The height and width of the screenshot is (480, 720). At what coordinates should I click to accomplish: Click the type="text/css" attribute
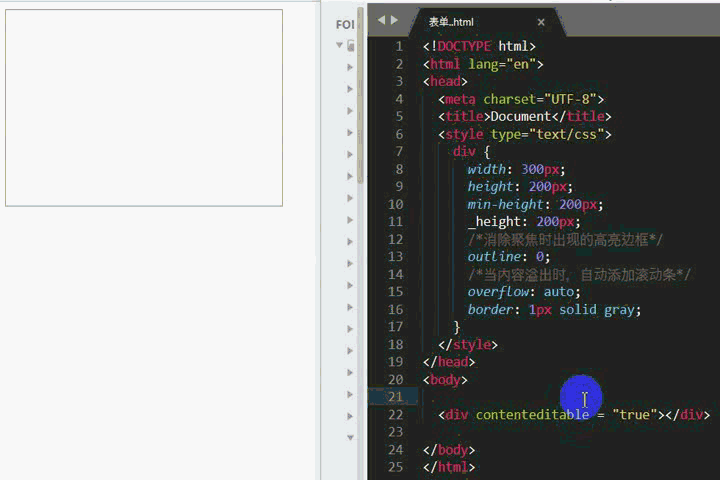pos(547,134)
